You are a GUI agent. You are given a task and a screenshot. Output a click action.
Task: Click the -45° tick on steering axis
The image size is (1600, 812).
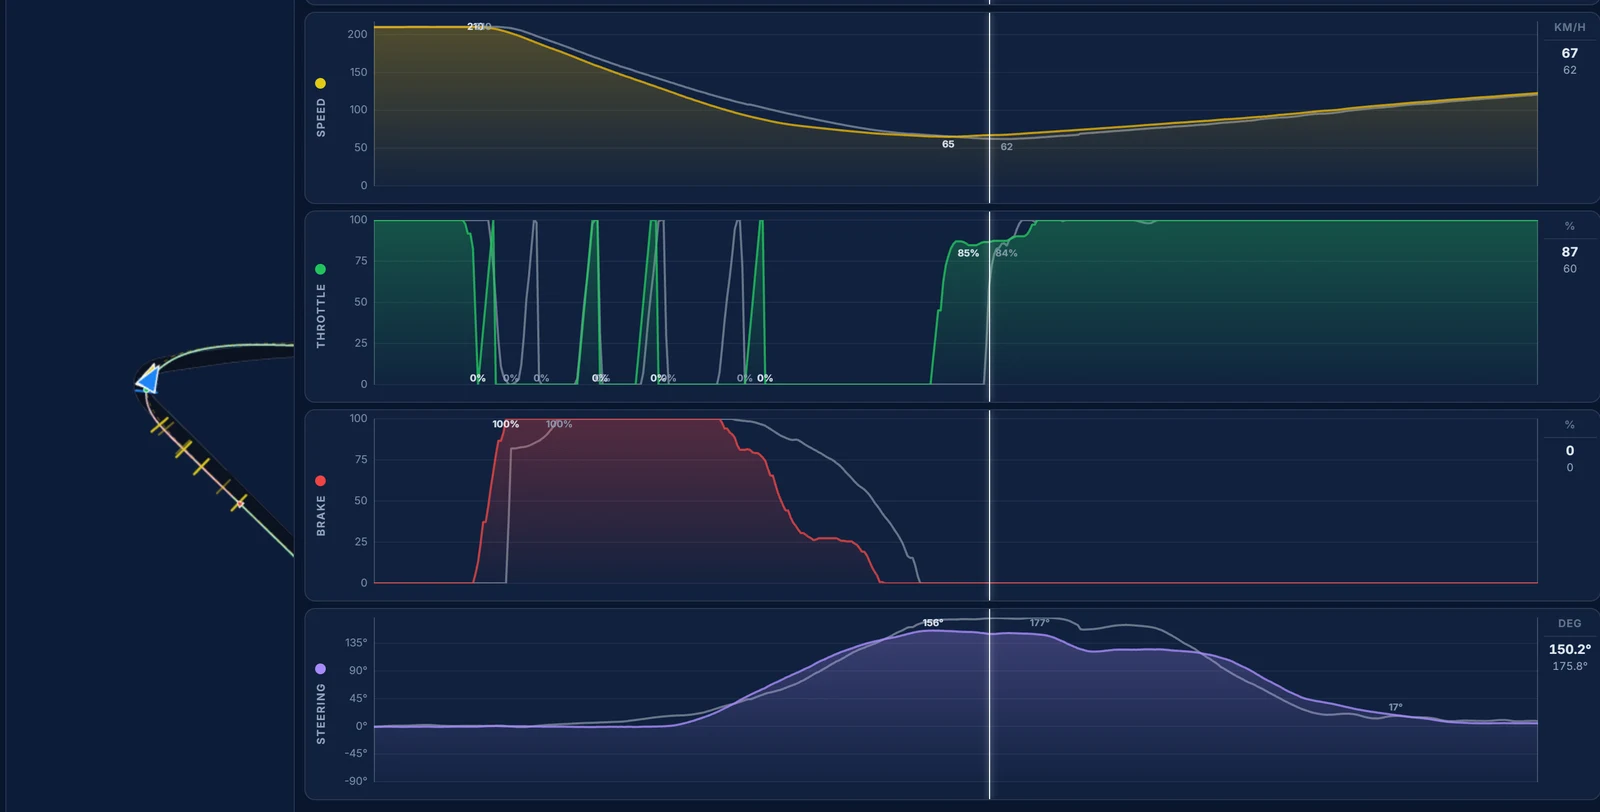tap(356, 753)
